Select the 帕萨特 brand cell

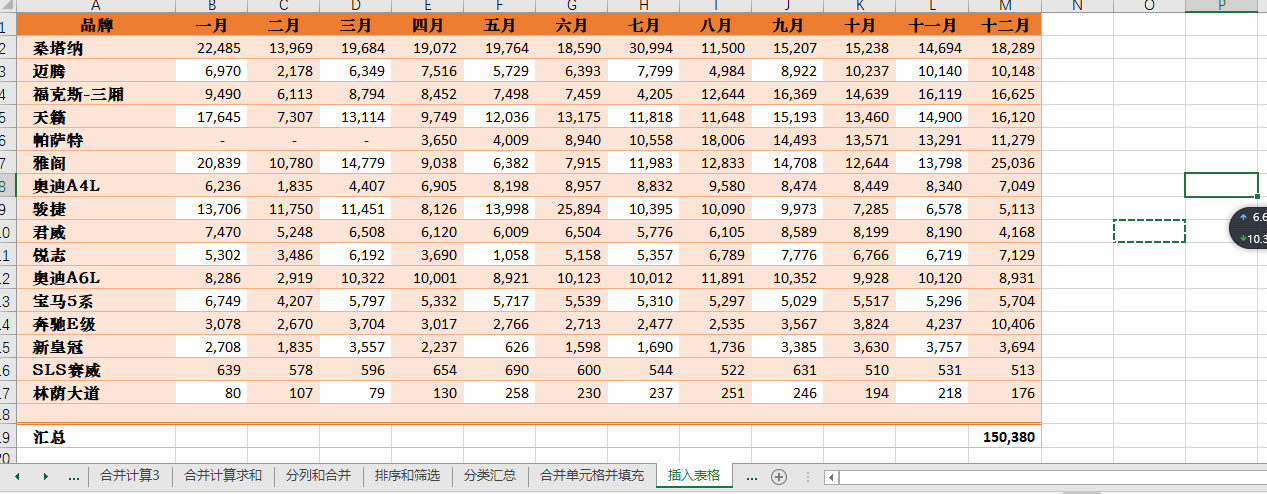(96, 140)
